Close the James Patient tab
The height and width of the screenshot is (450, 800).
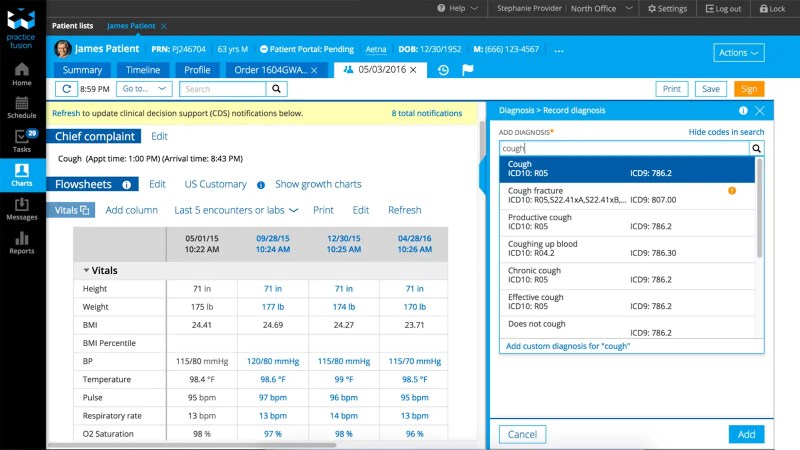164,26
